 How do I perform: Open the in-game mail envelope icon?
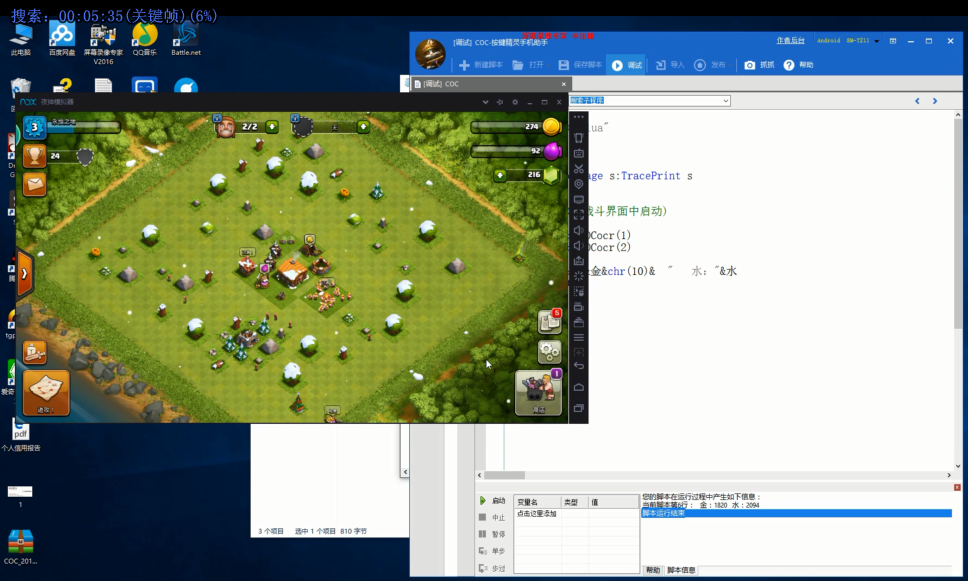pyautogui.click(x=35, y=185)
